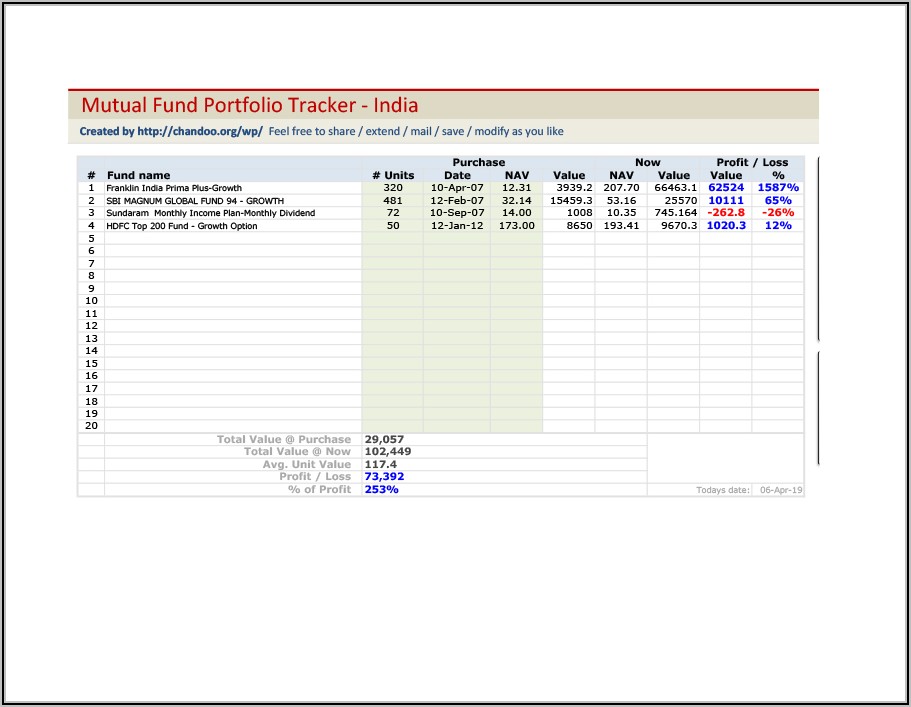
Task: Select purchase date 12-Feb-07 cell
Action: [x=457, y=201]
